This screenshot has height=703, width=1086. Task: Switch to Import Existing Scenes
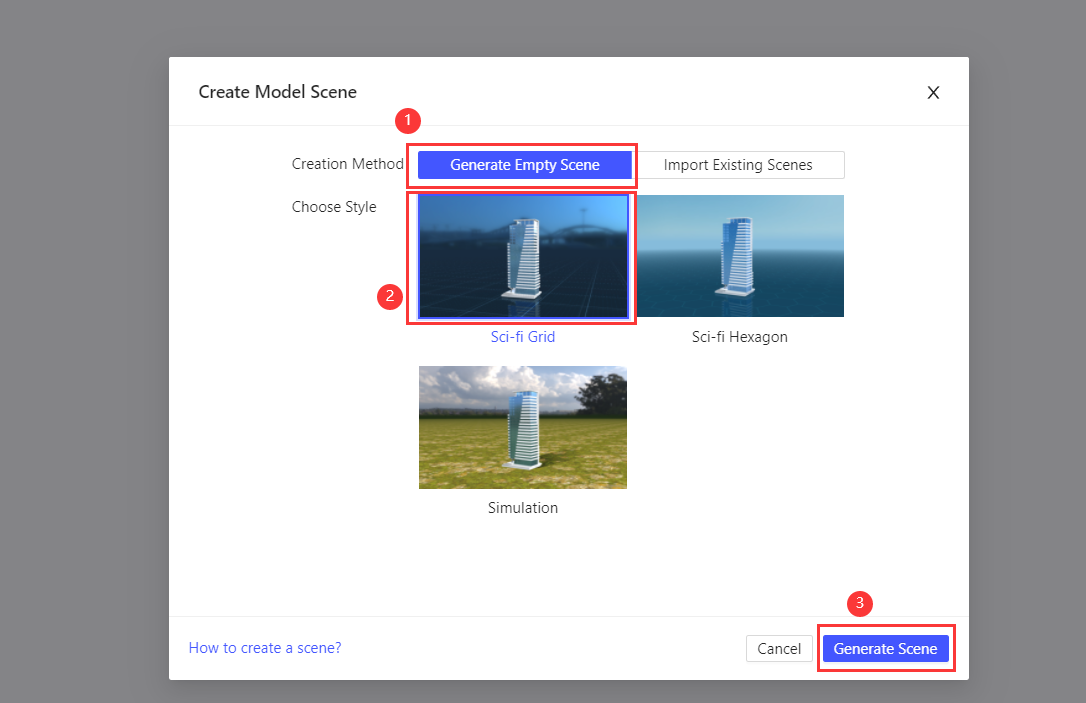(740, 165)
